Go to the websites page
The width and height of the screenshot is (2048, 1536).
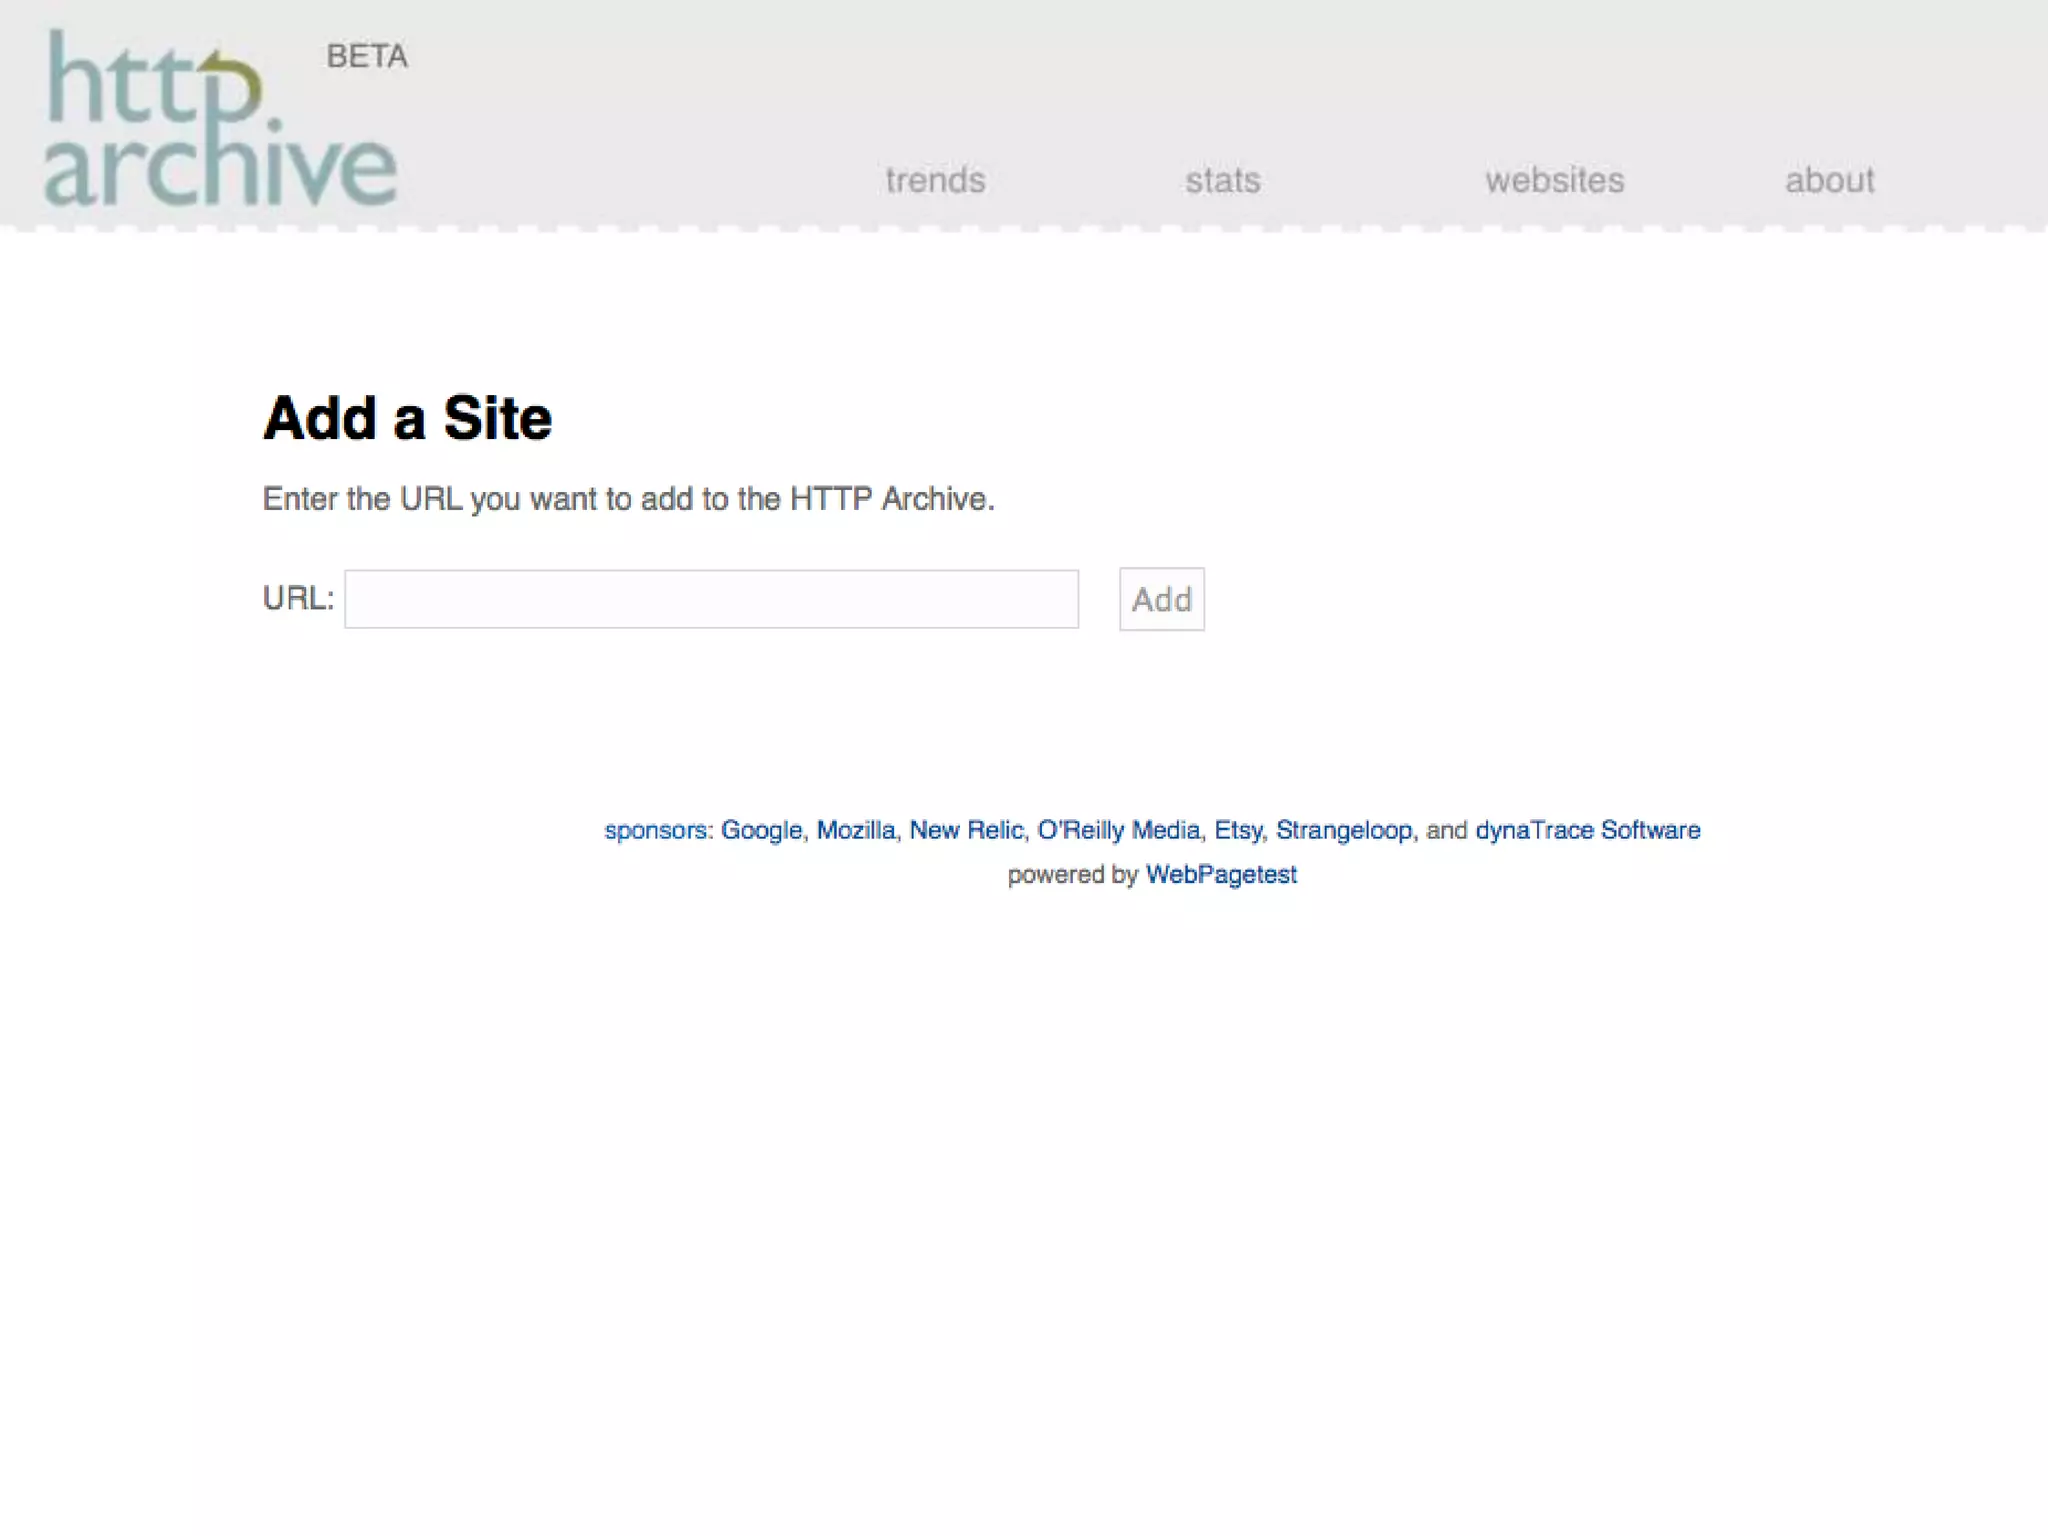point(1554,180)
